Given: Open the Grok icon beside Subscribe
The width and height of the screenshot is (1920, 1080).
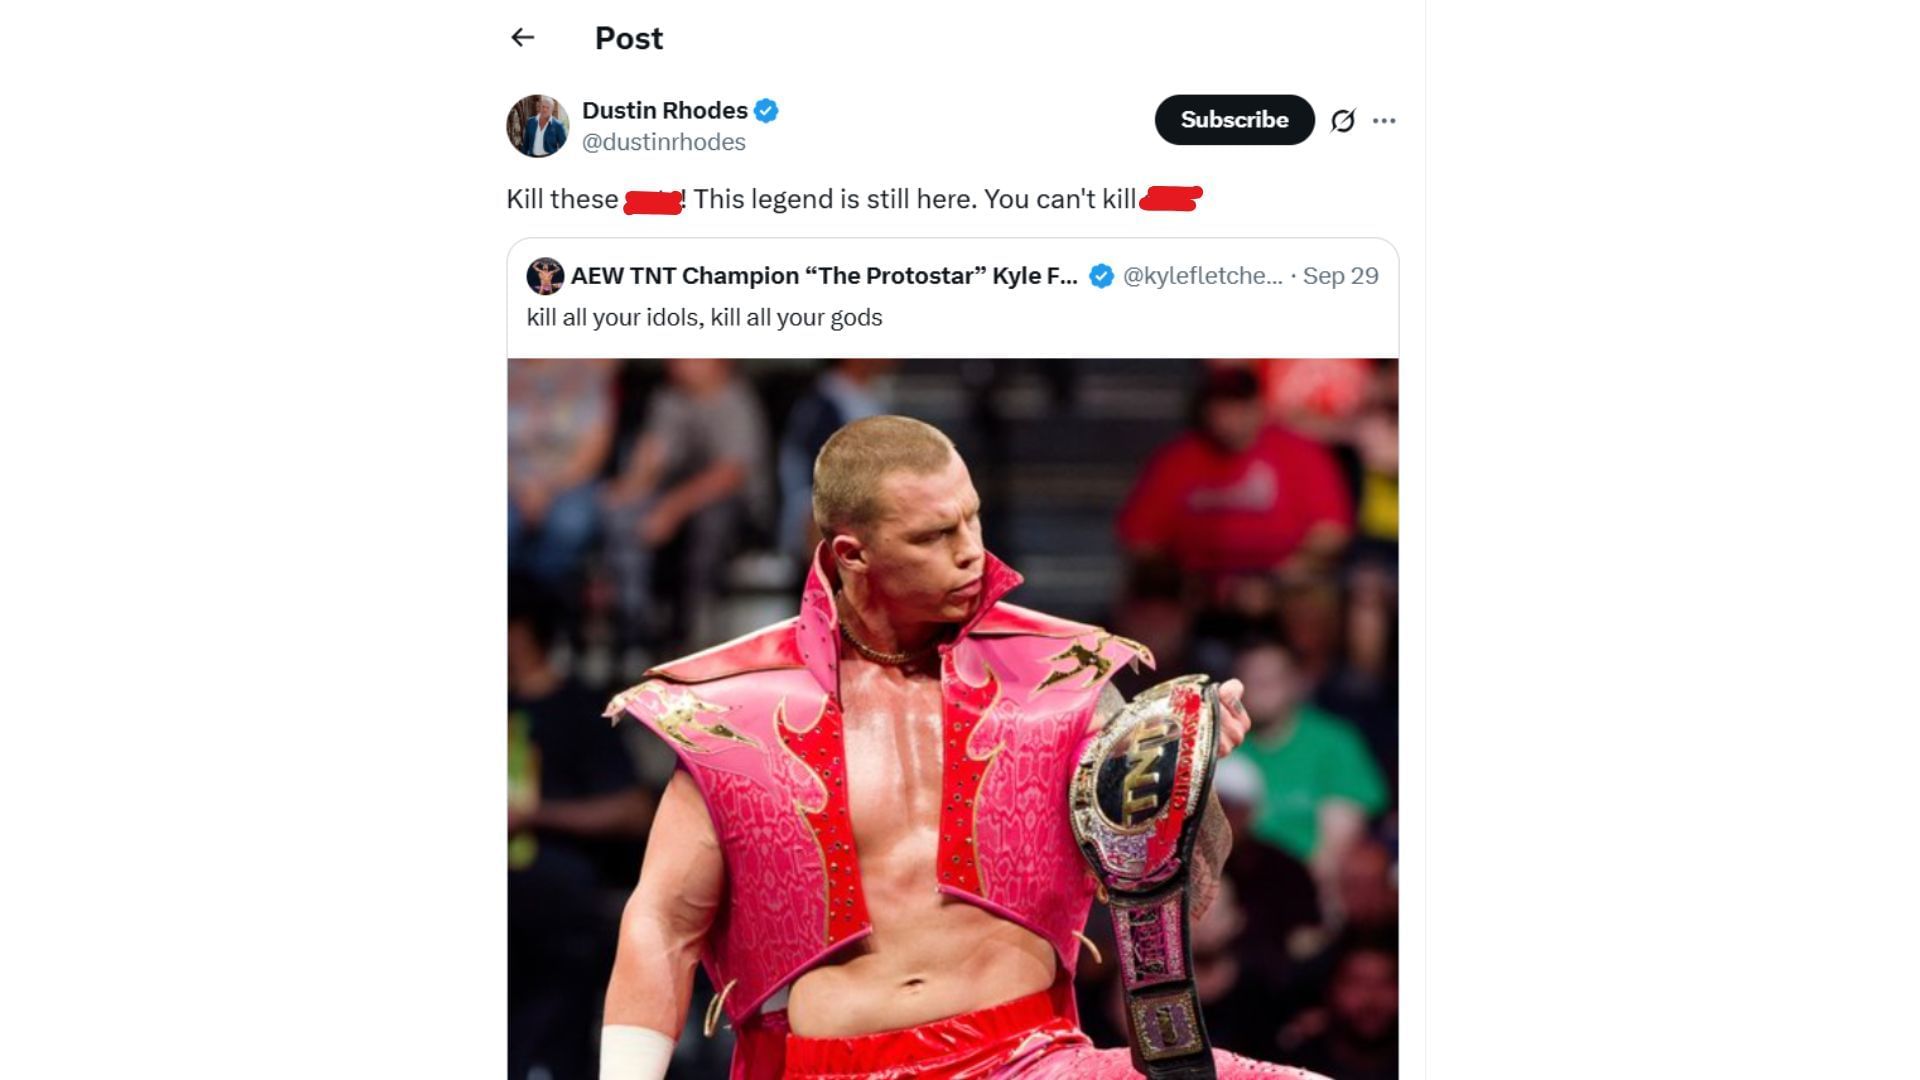Looking at the screenshot, I should click(x=1342, y=121).
